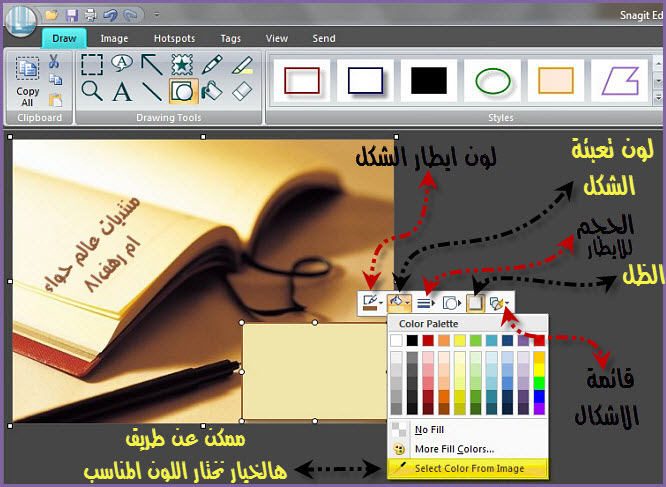Open the fill color dropdown
The width and height of the screenshot is (666, 487).
(410, 301)
